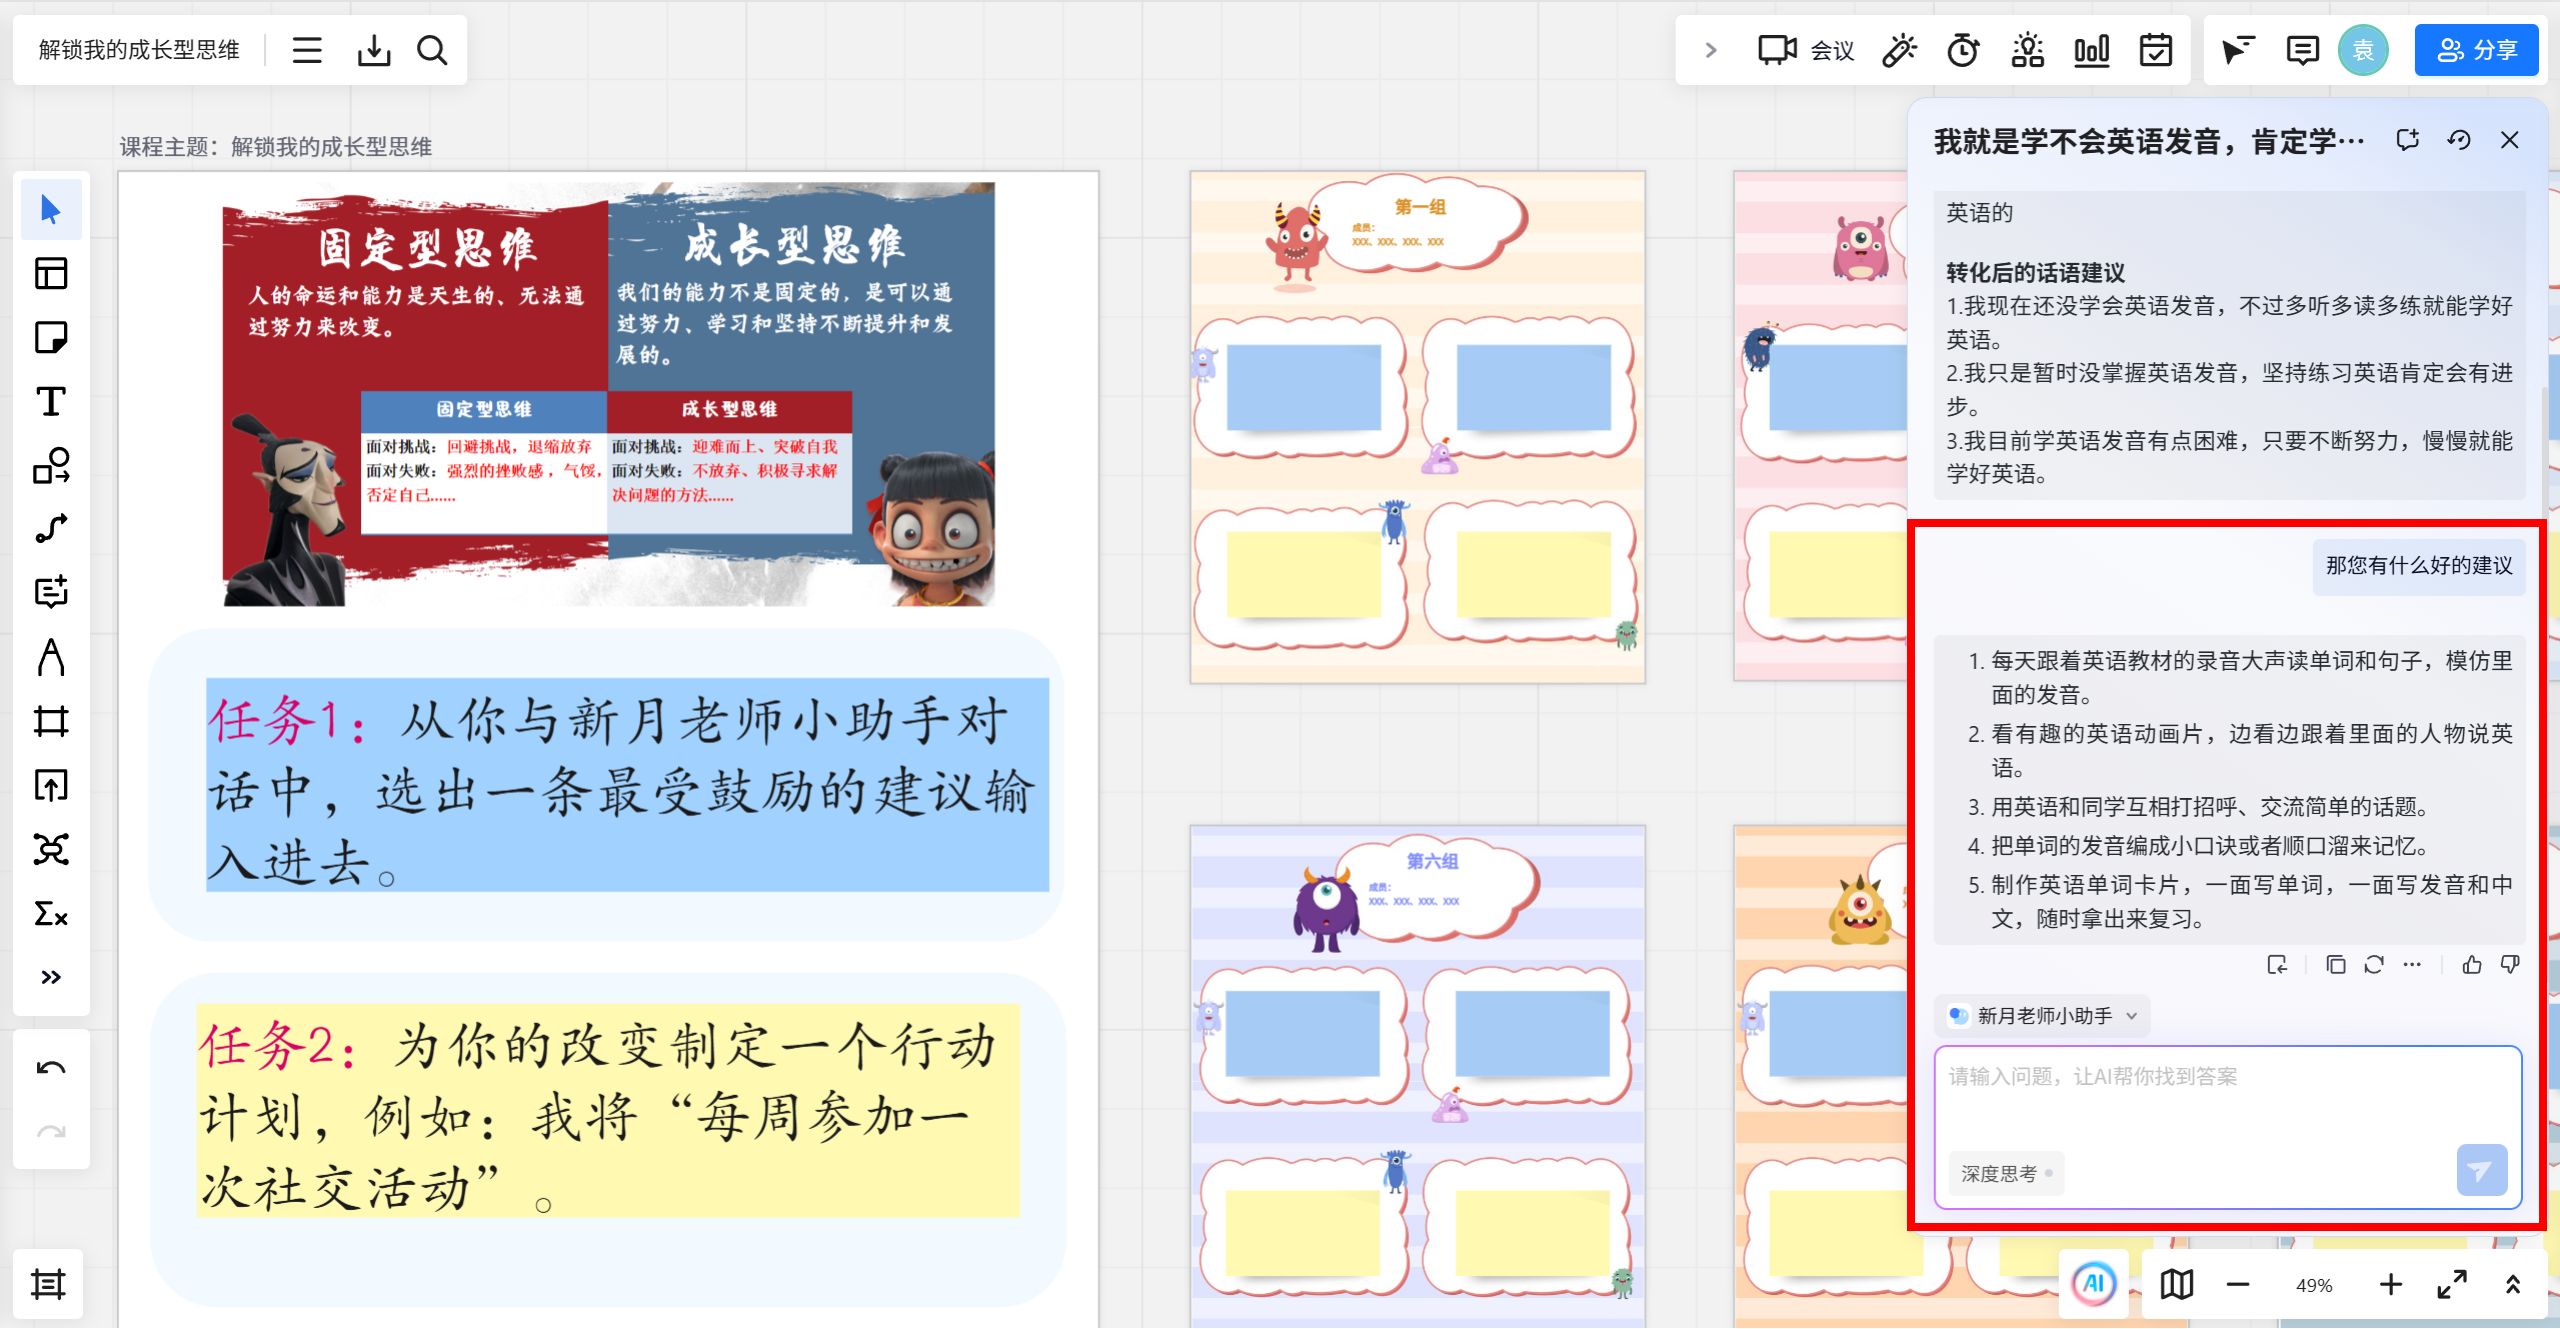Open the timer tool
2560x1329 pixels.
pyautogui.click(x=1963, y=50)
